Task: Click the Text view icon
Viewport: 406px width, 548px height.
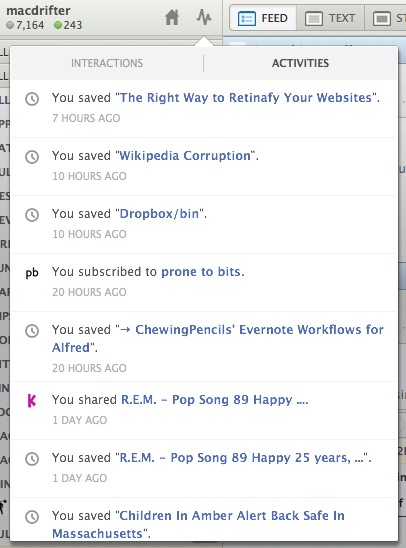Action: (x=314, y=19)
